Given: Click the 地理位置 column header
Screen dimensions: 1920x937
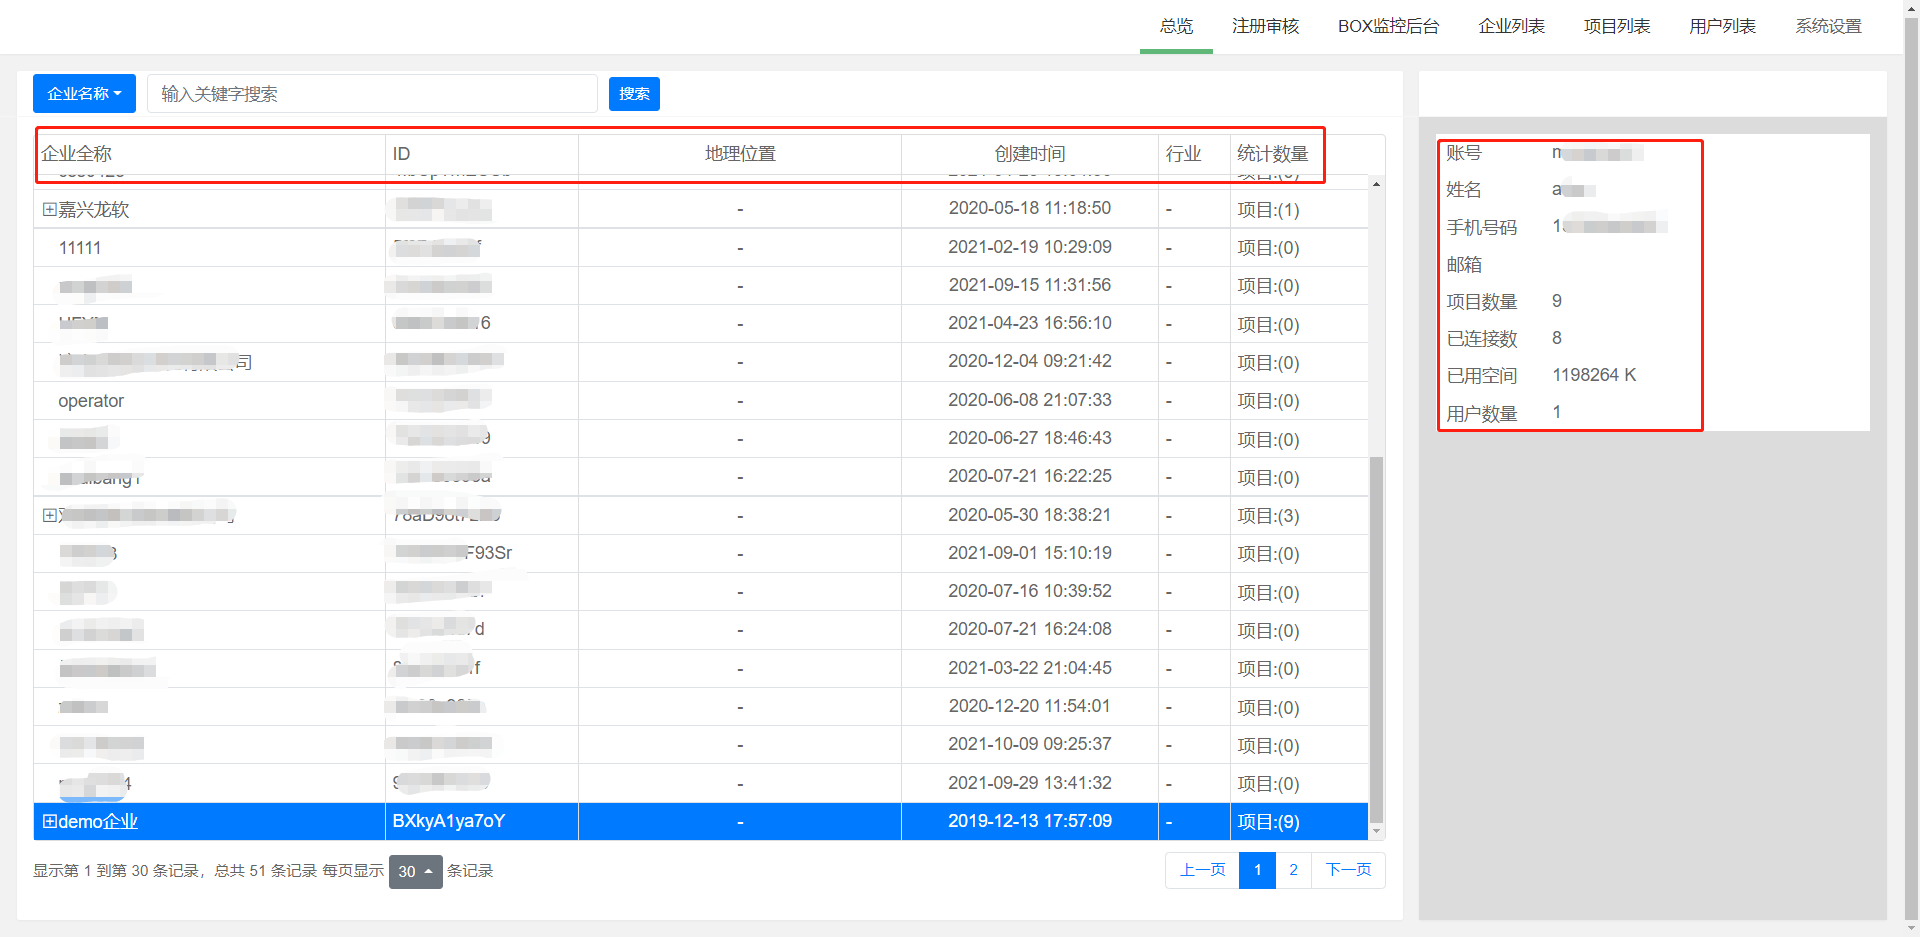Looking at the screenshot, I should 740,154.
